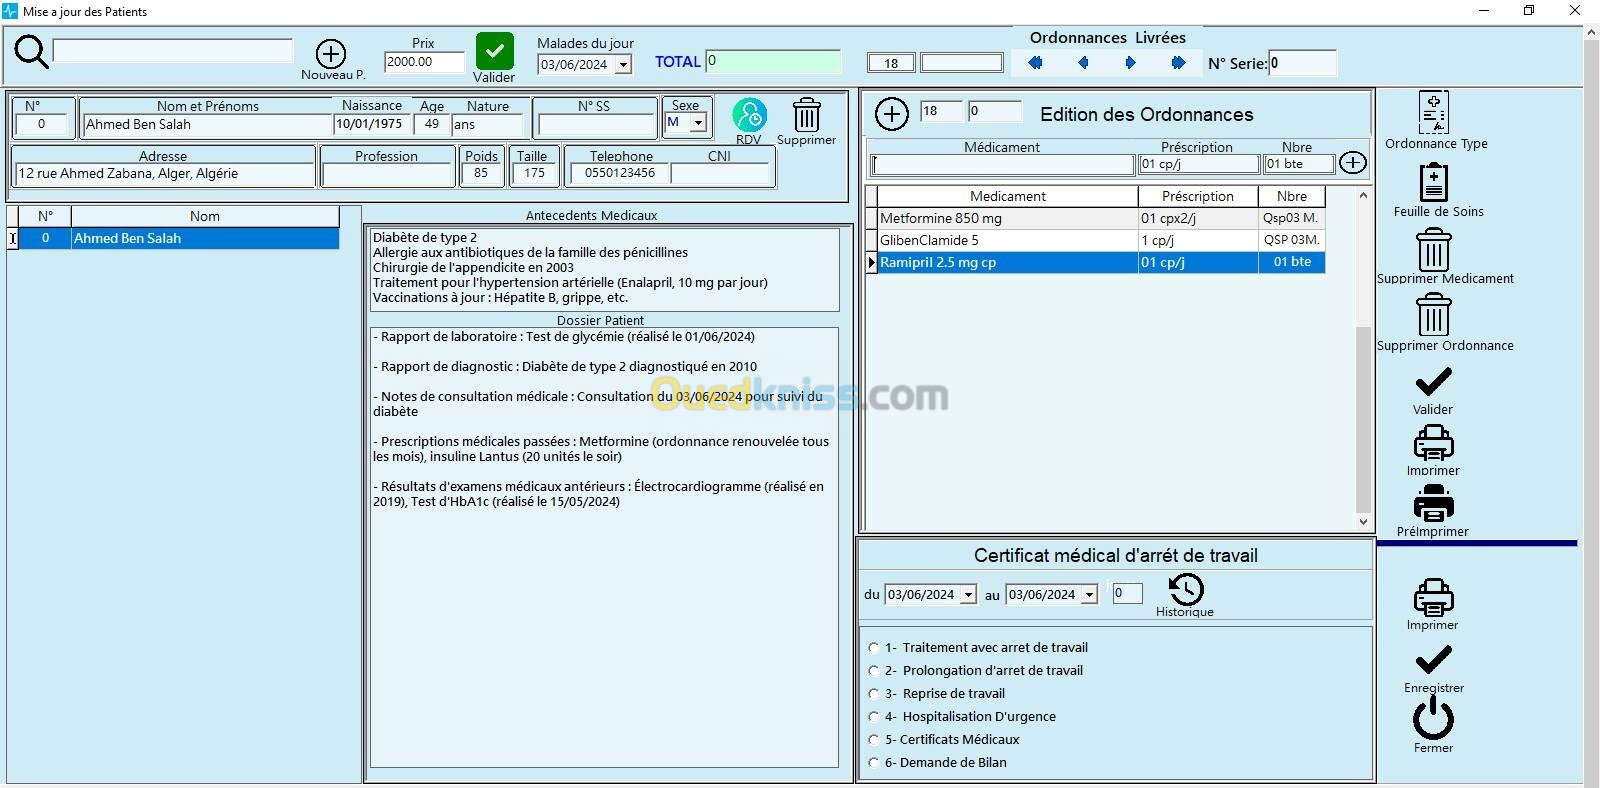Select '5- Certificats Médicaux' option
Viewport: 1600px width, 788px height.
(x=874, y=740)
